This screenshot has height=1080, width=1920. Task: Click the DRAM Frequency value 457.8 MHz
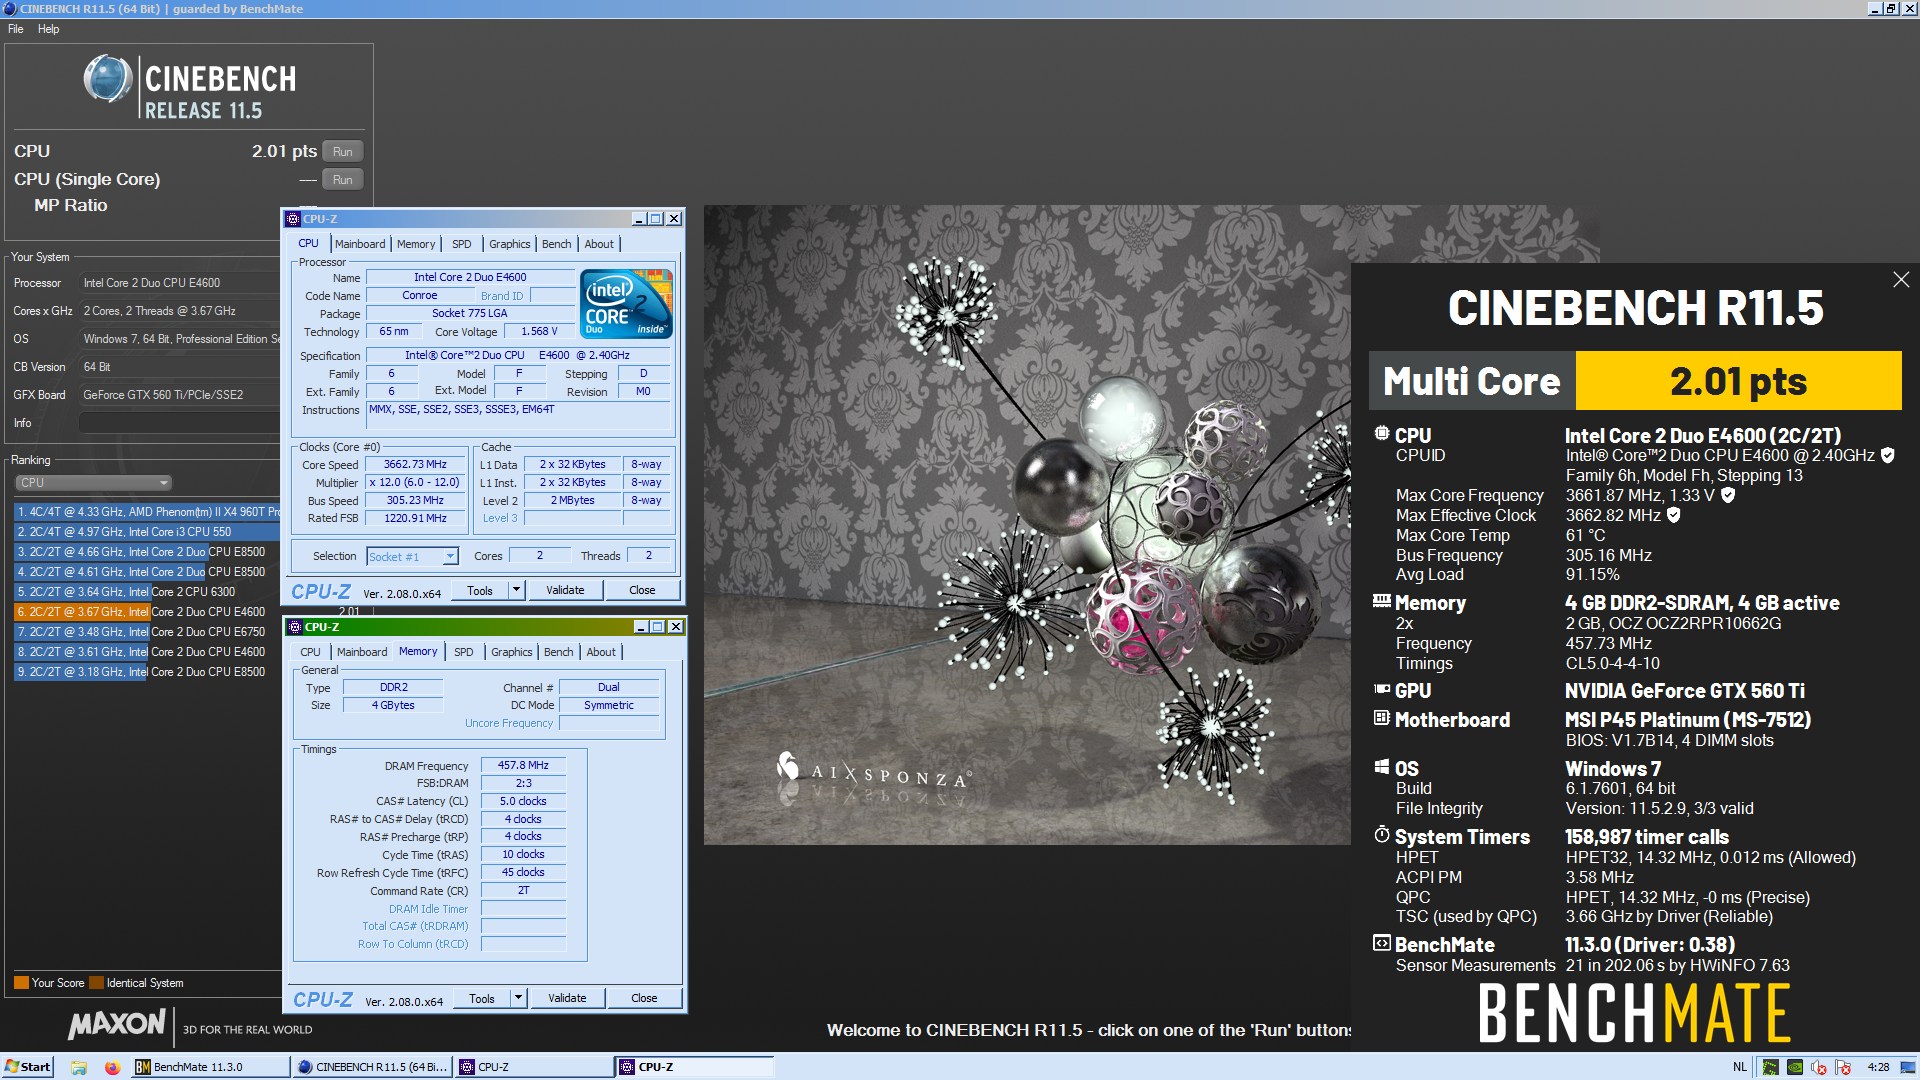[523, 765]
